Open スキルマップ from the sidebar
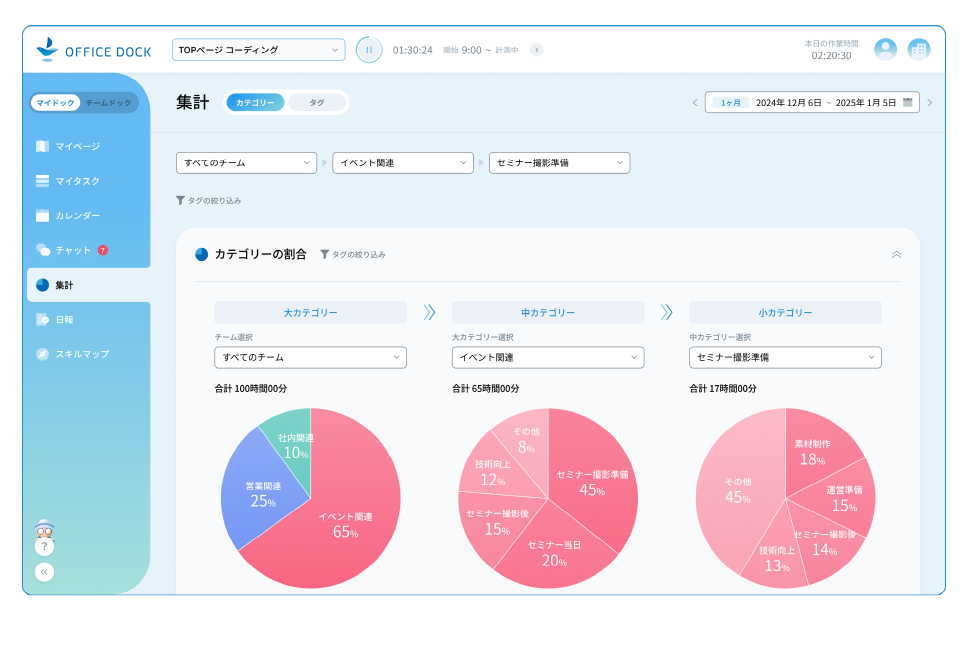976x645 pixels. point(85,353)
